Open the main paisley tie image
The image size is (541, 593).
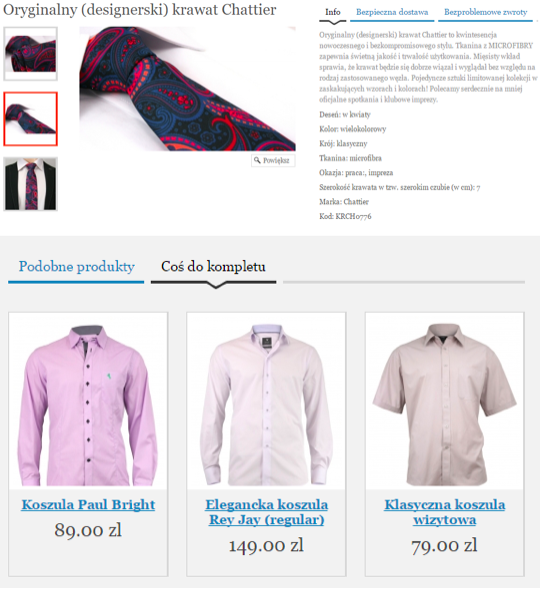tap(188, 88)
